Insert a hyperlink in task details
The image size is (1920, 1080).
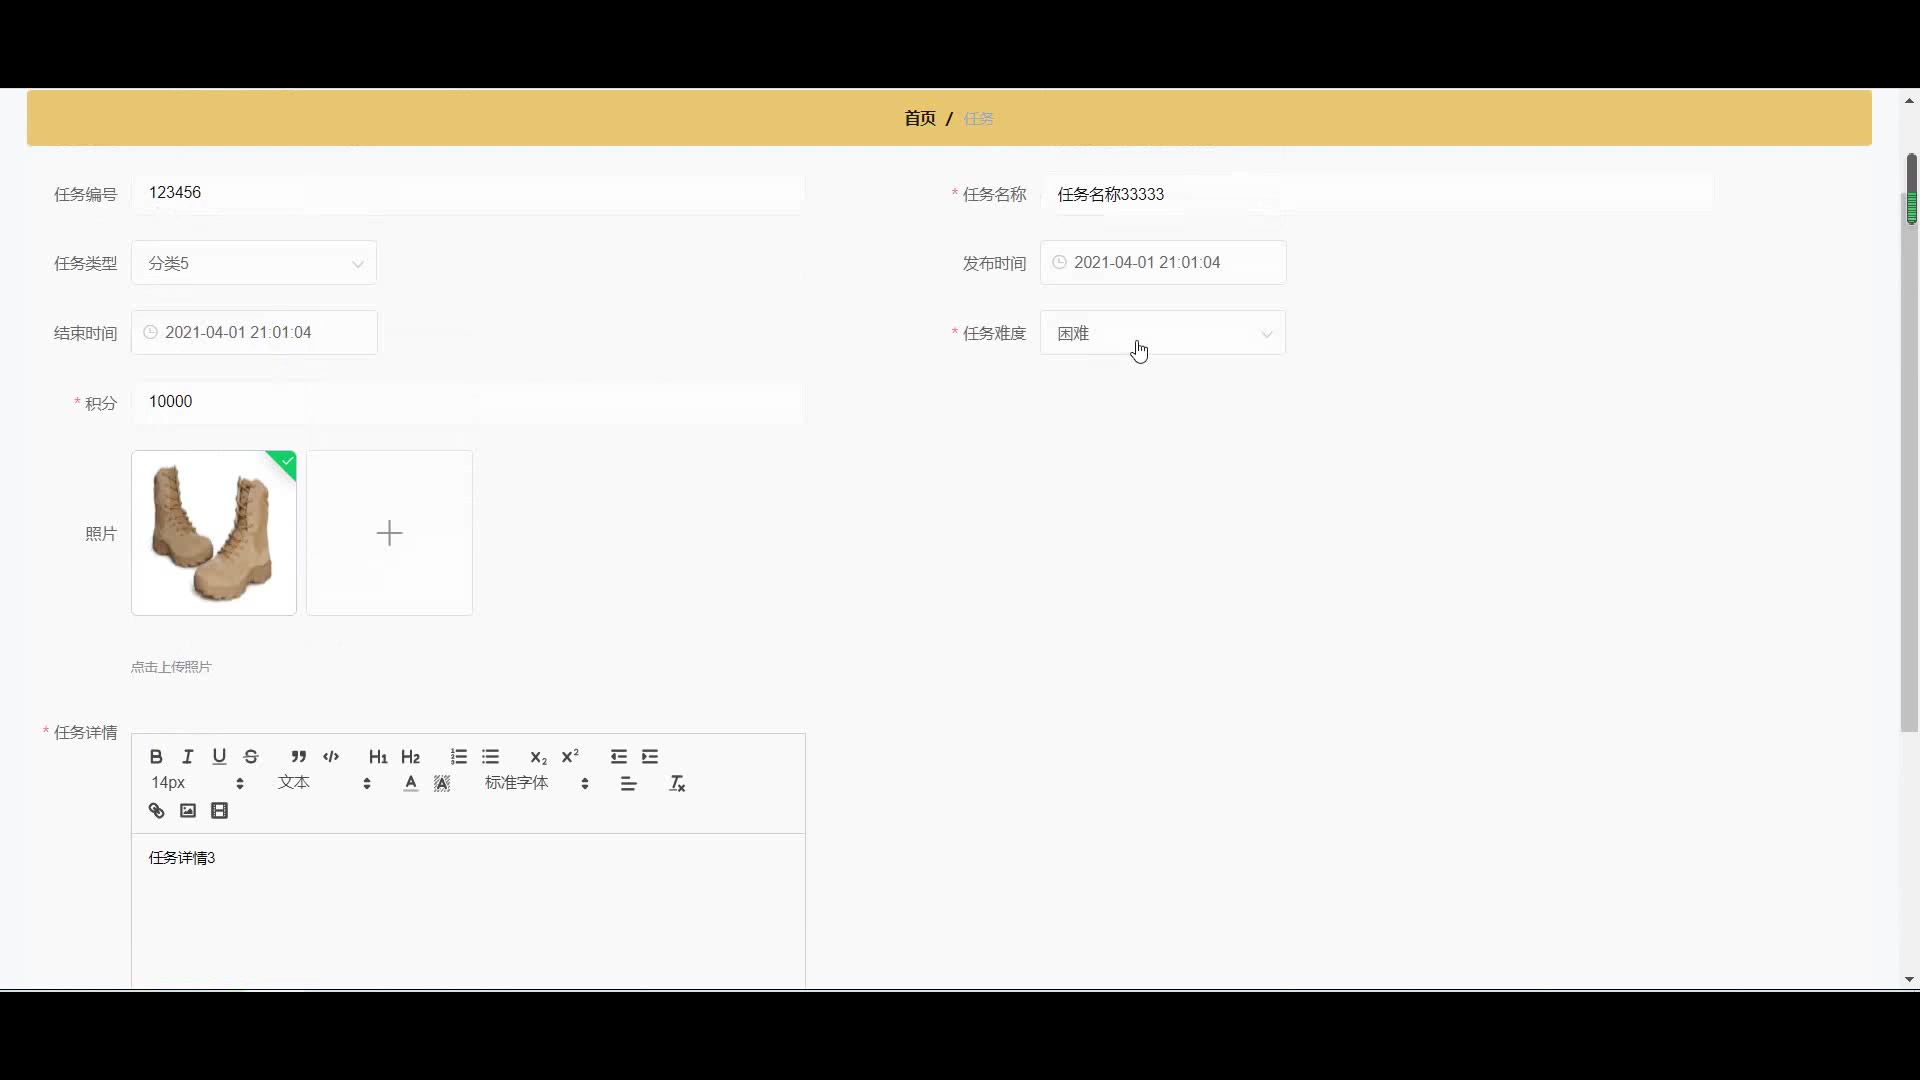[156, 811]
